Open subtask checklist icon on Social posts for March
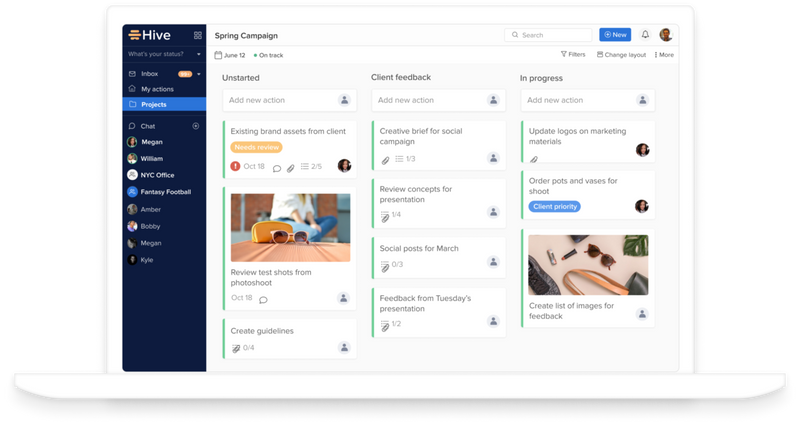Viewport: 800px width, 426px height. [386, 265]
